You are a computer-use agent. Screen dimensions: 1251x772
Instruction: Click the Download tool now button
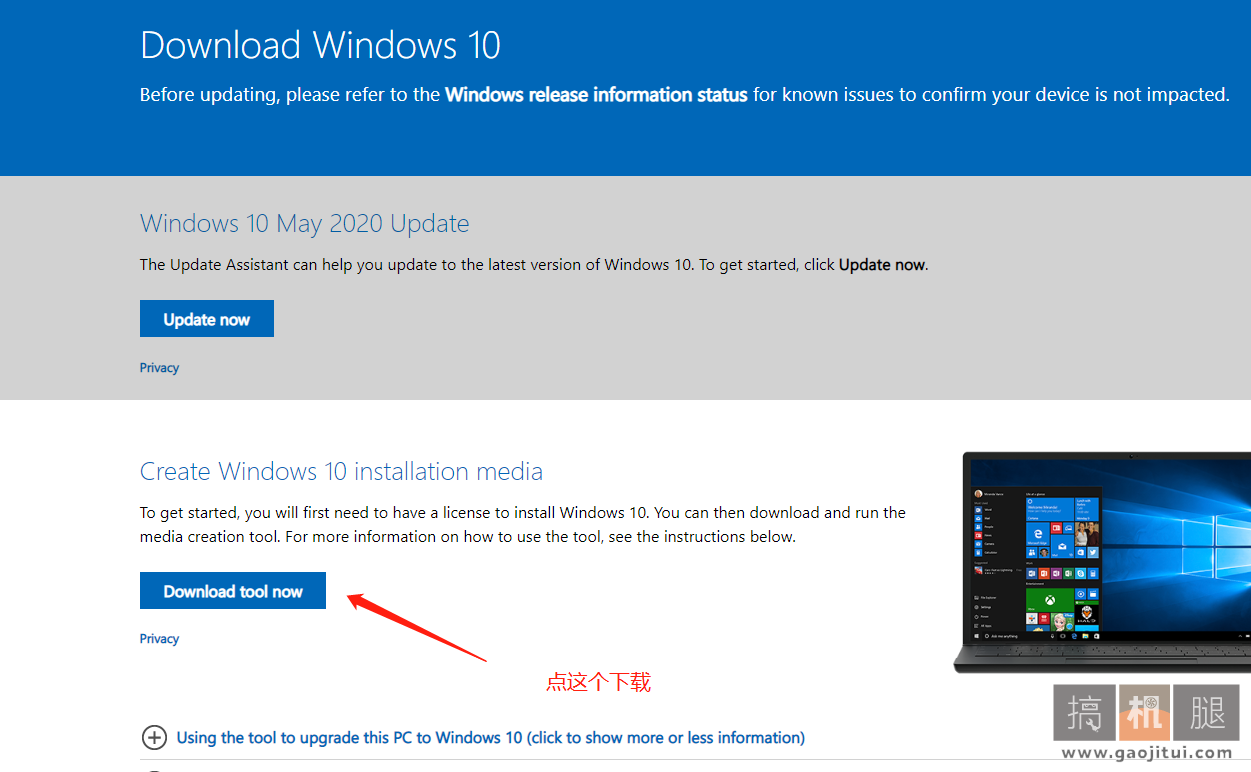[233, 591]
